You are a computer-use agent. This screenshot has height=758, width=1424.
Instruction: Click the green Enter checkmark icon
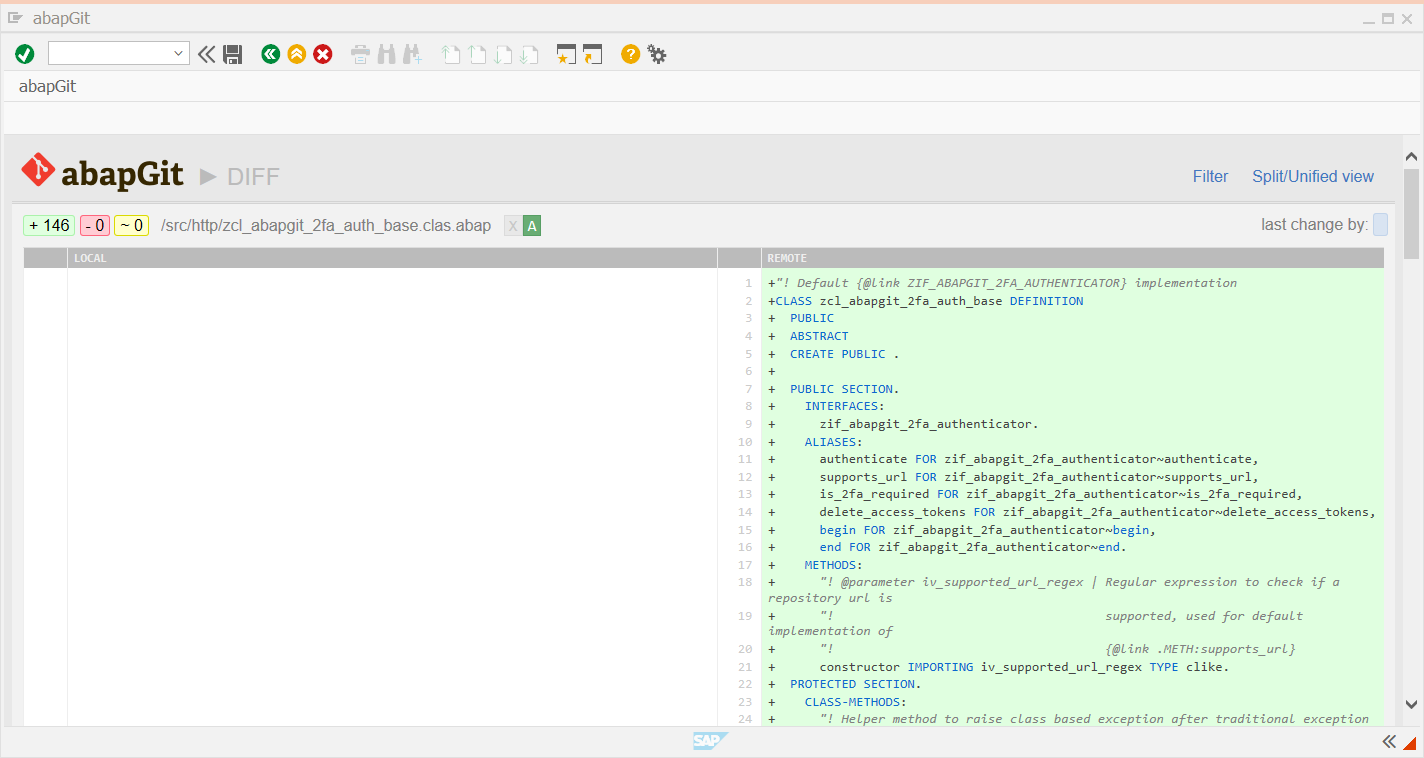[25, 54]
